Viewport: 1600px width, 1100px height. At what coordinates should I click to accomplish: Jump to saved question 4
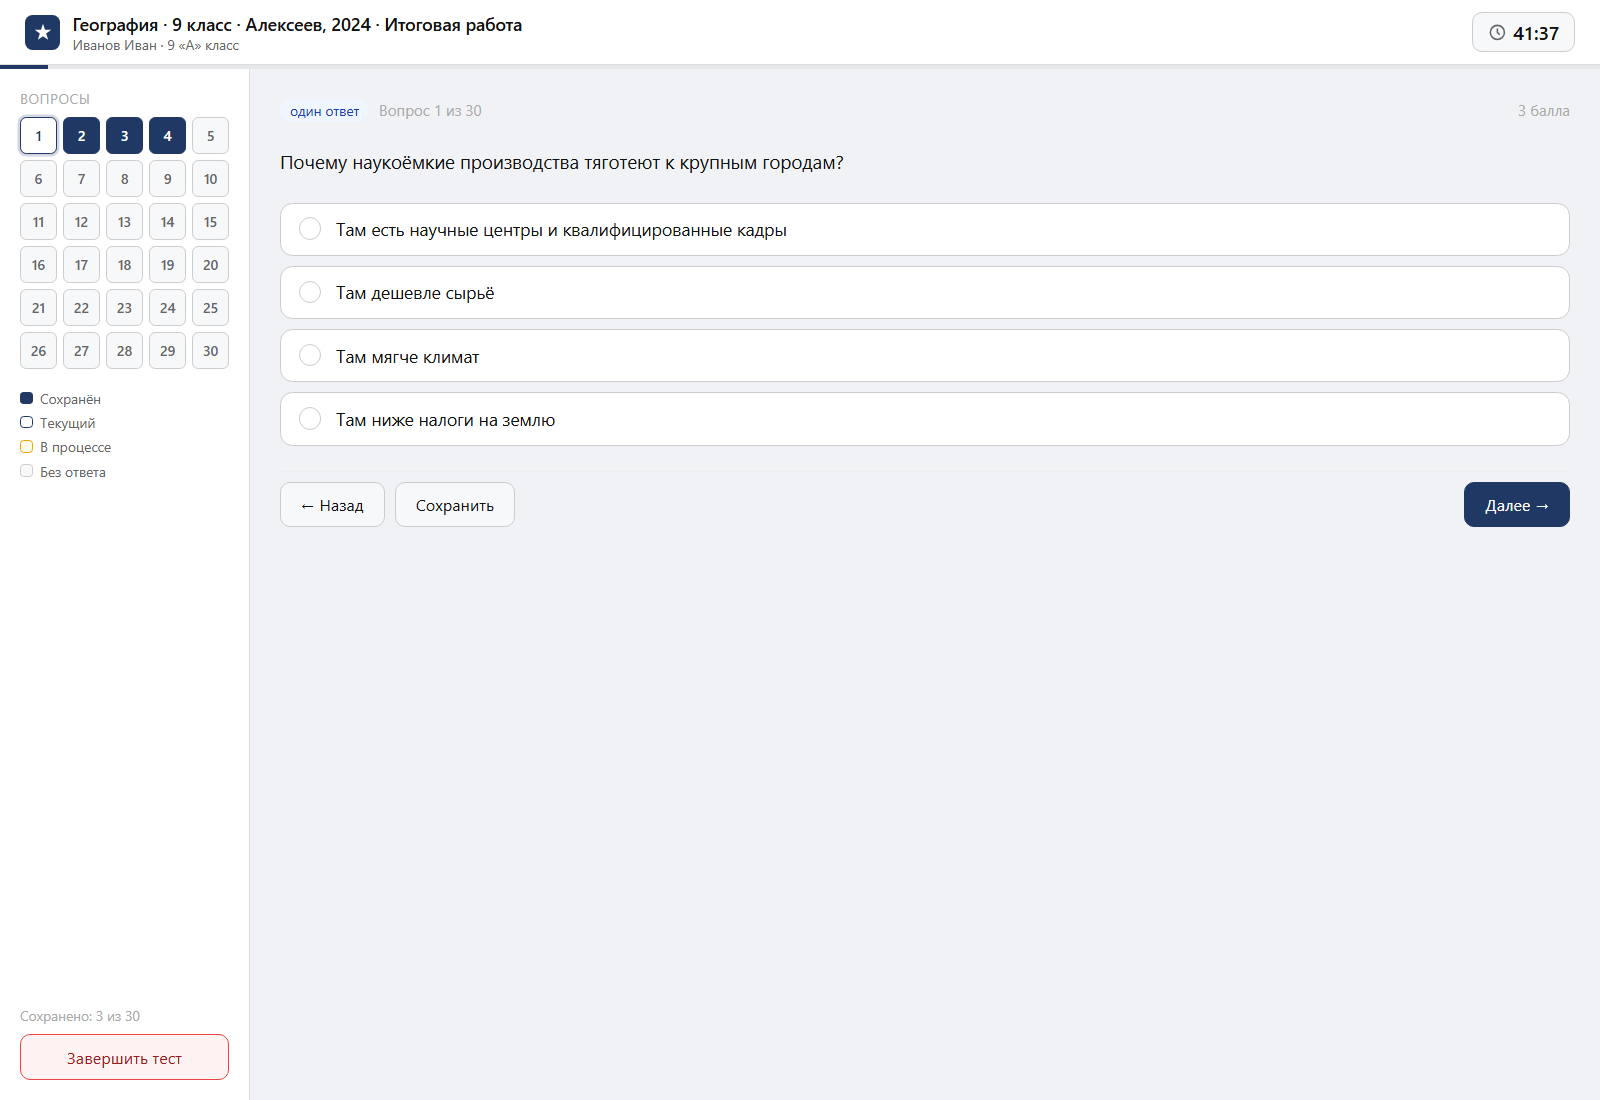[167, 136]
